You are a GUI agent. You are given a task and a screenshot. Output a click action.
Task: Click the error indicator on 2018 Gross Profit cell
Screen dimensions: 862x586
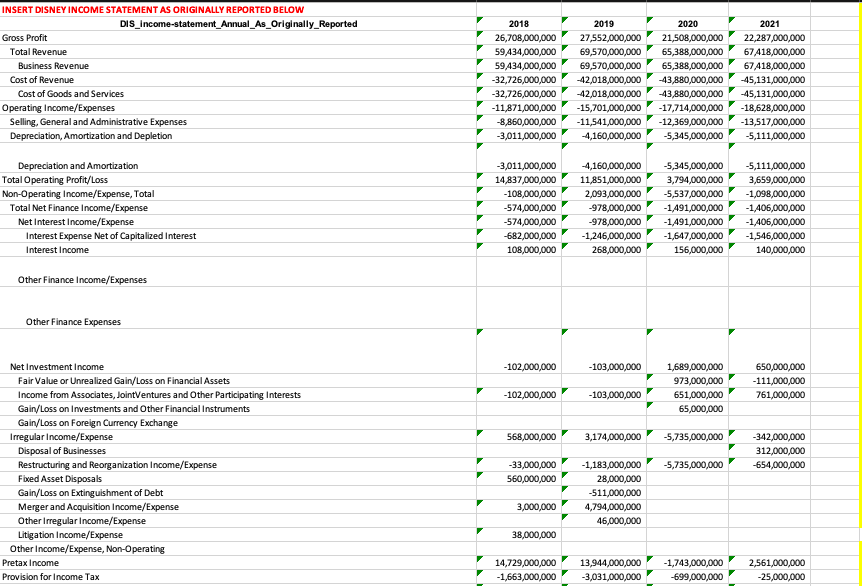coord(480,33)
